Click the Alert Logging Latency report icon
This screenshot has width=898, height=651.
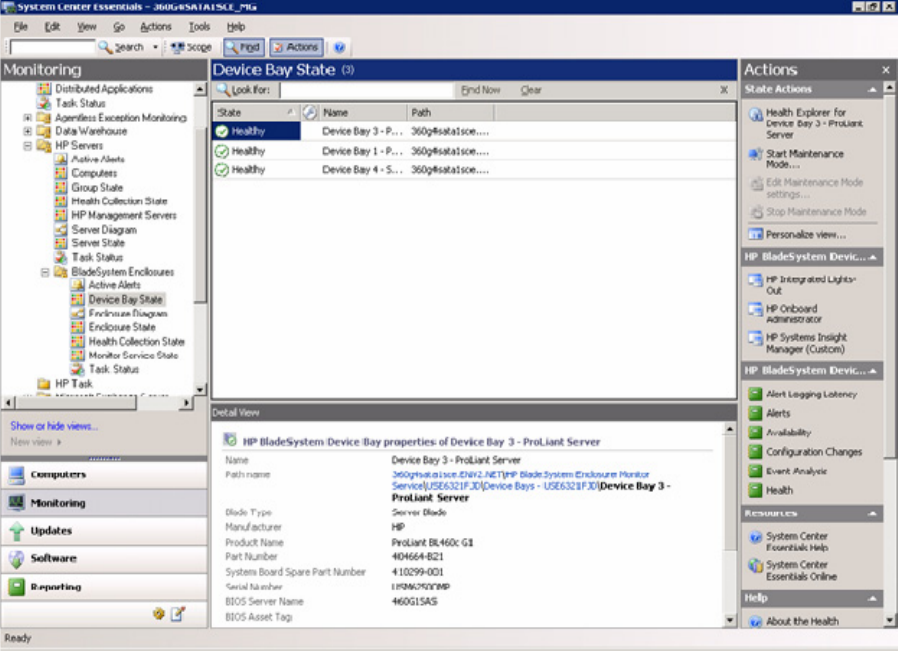(x=756, y=394)
